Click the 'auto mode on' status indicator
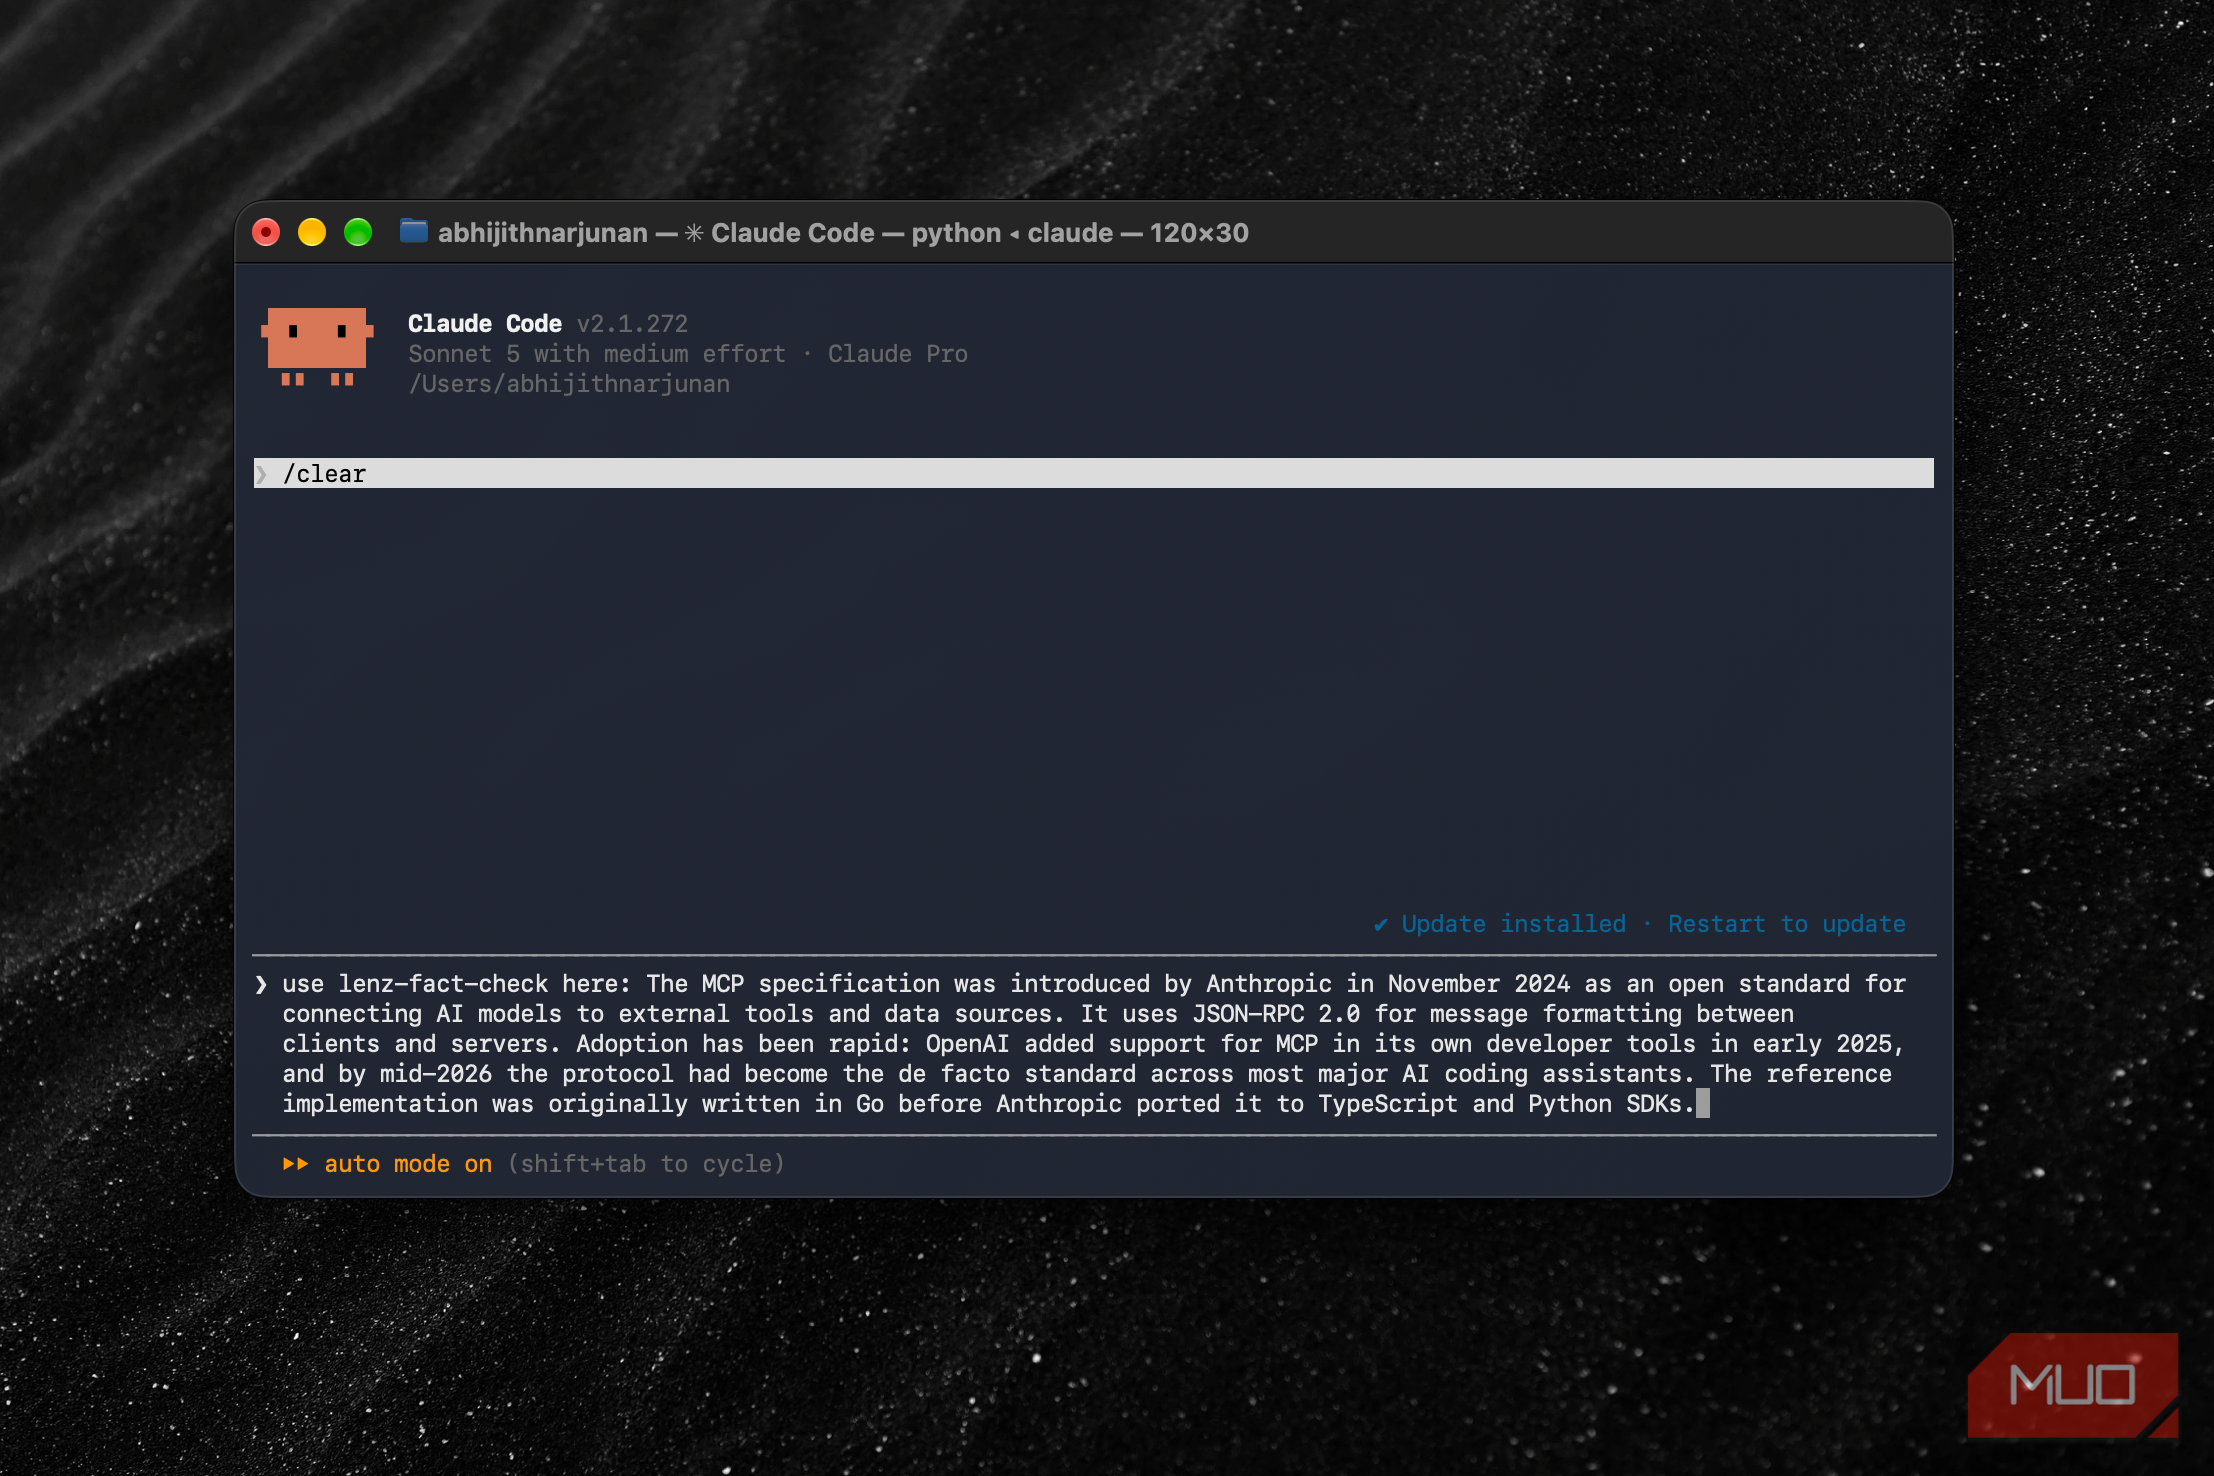This screenshot has height=1476, width=2214. (x=408, y=1164)
